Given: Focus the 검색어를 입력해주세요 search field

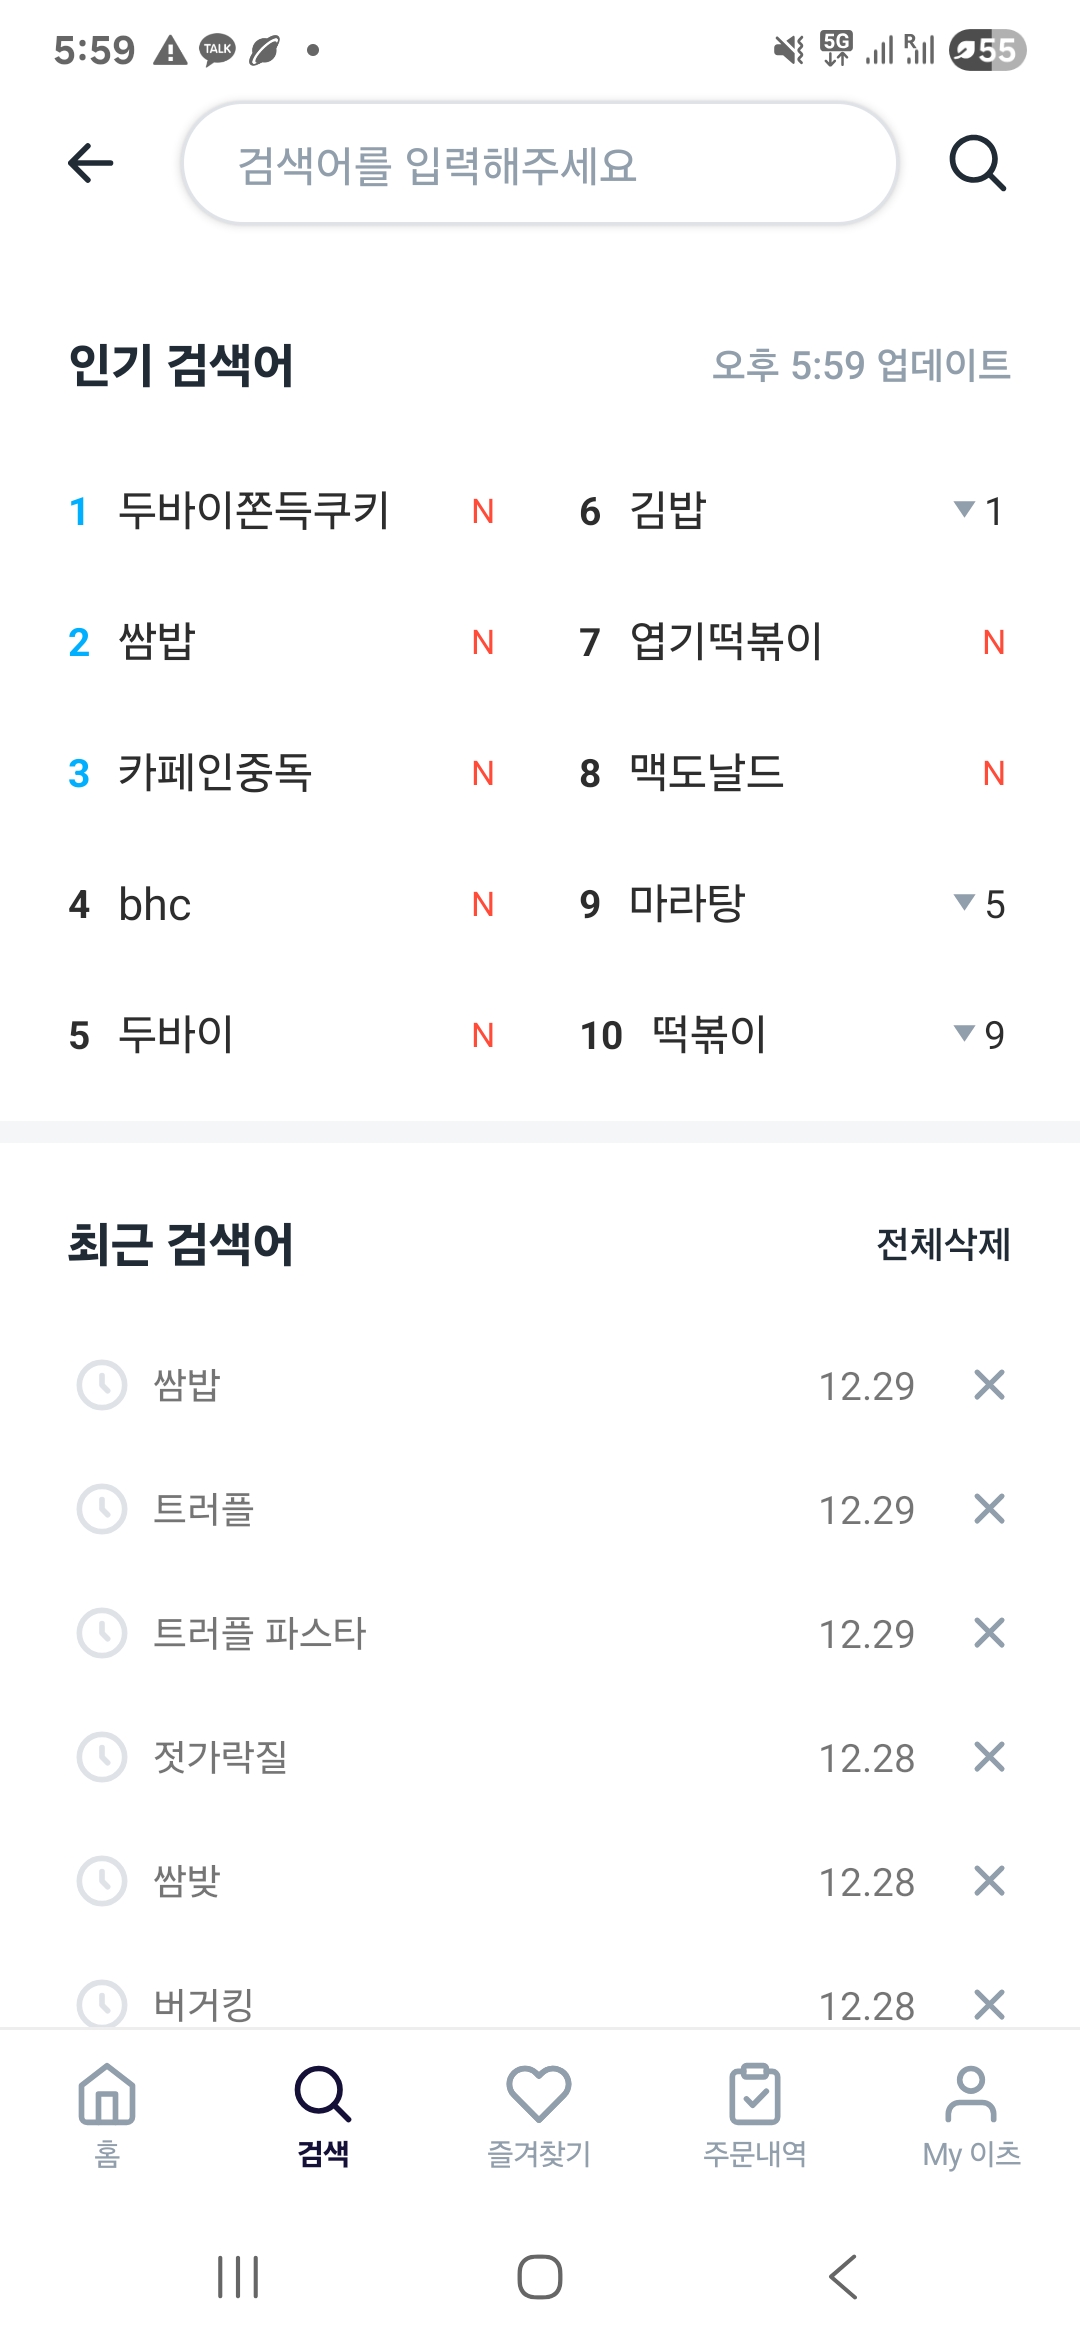Looking at the screenshot, I should 540,165.
